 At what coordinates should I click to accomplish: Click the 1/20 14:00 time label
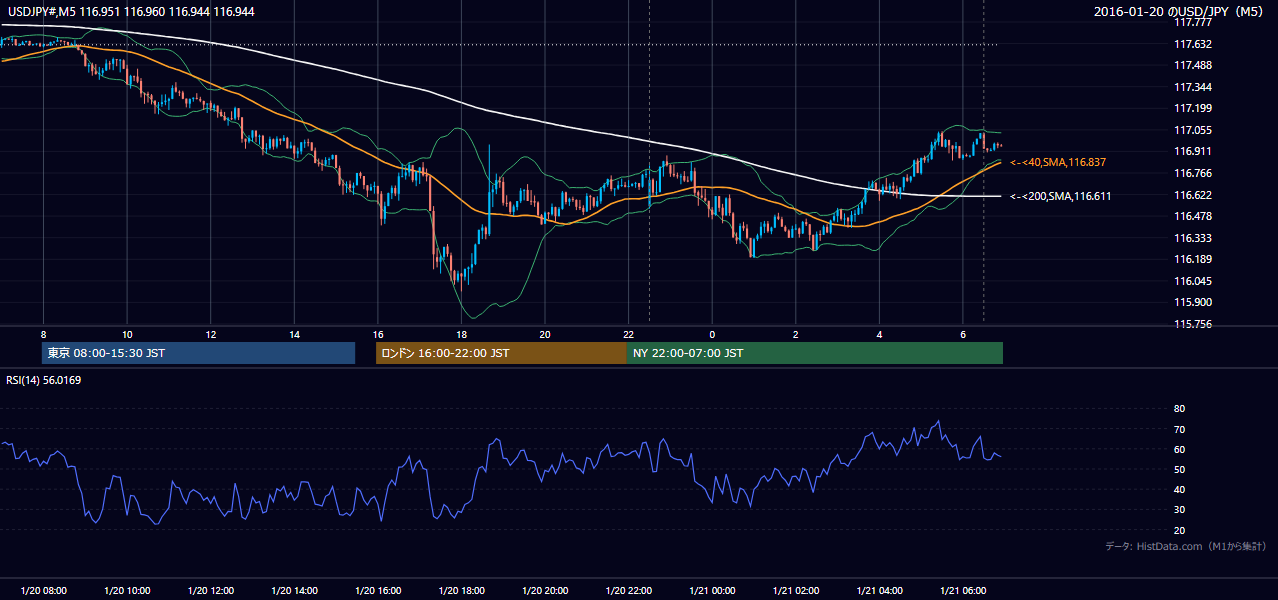pos(294,591)
